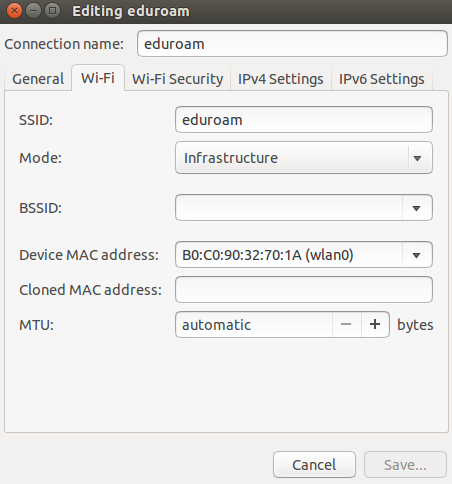Viewport: 452px width, 484px height.
Task: Select the Wi-Fi tab
Action: coord(98,78)
